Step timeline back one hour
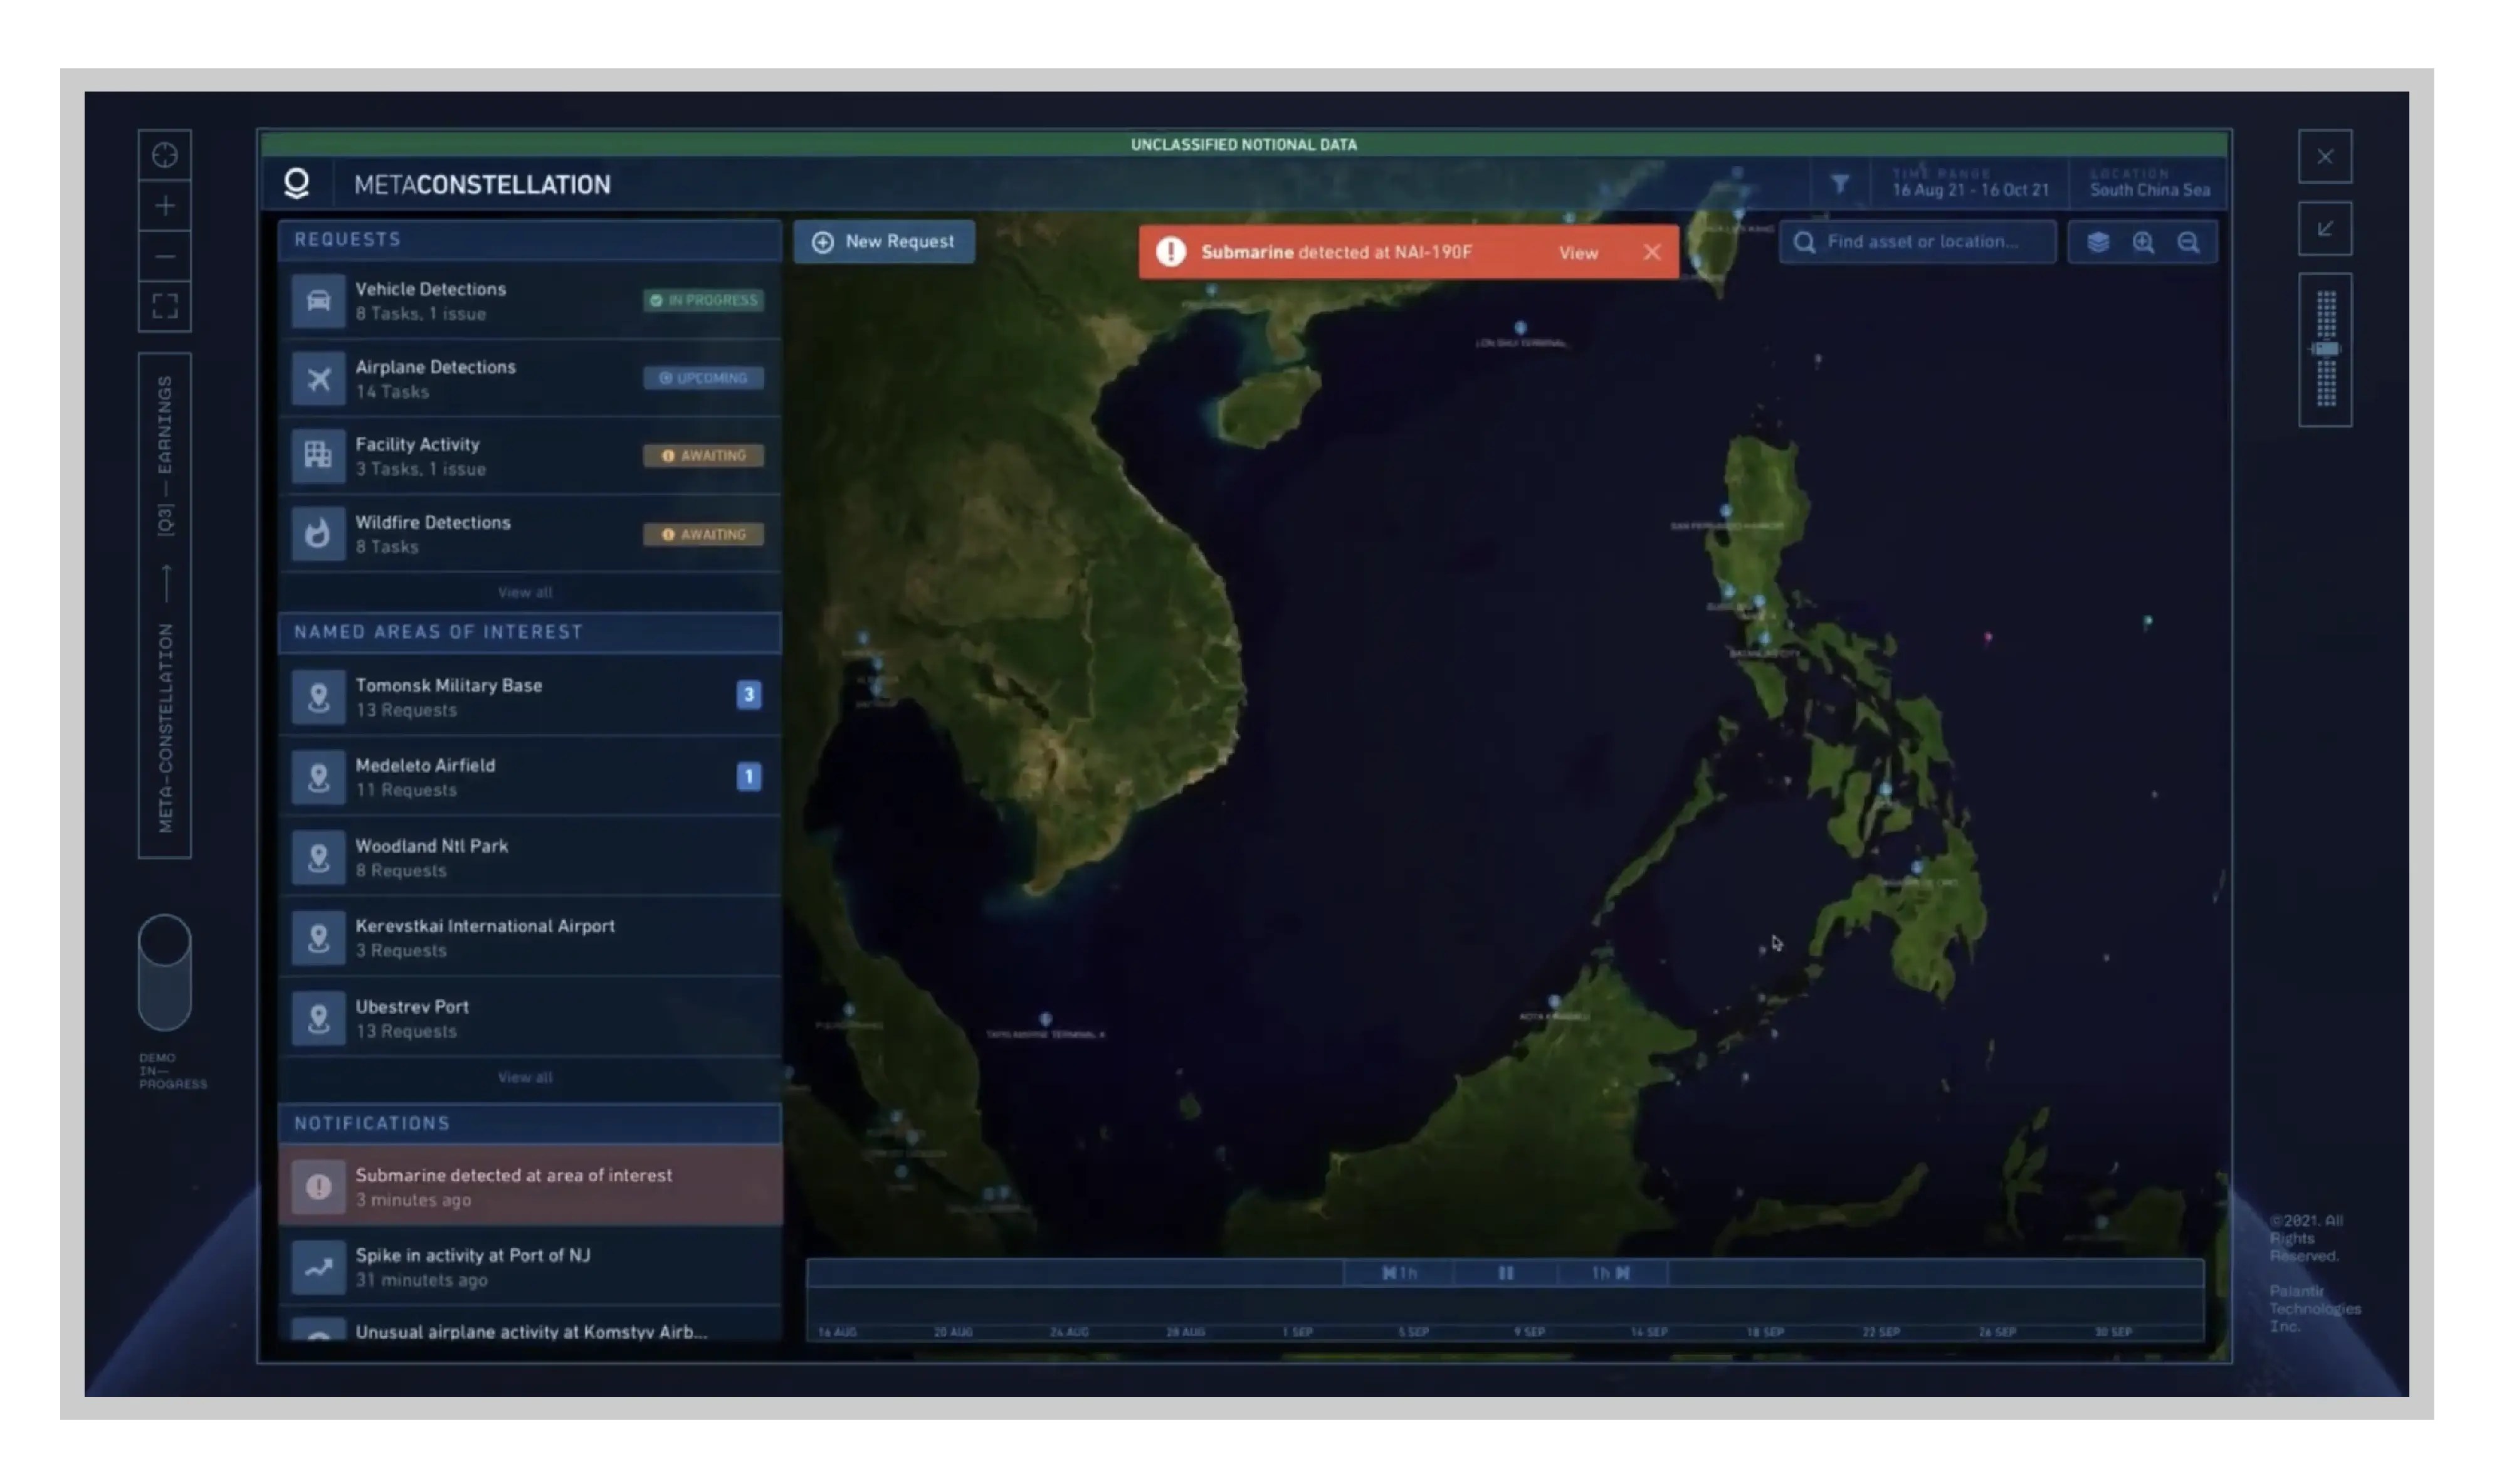The height and width of the screenshot is (1484, 2504). pyautogui.click(x=1400, y=1273)
